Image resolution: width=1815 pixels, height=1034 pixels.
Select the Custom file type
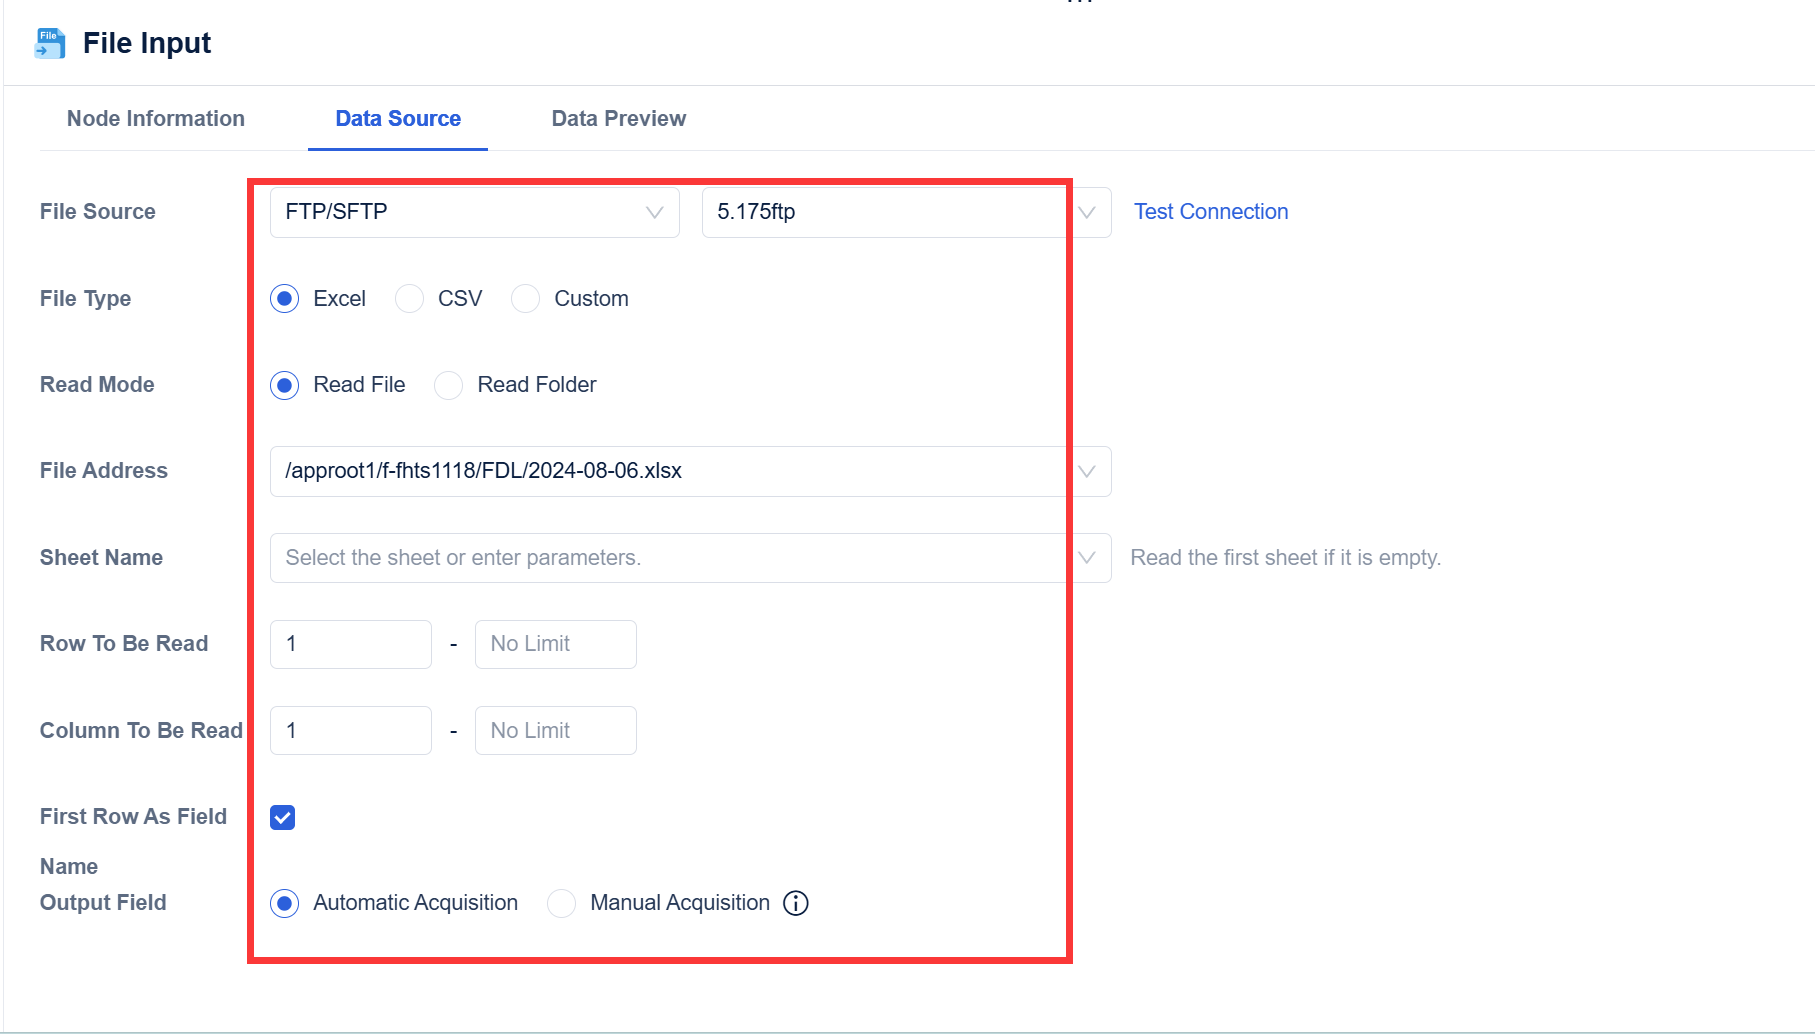point(525,299)
